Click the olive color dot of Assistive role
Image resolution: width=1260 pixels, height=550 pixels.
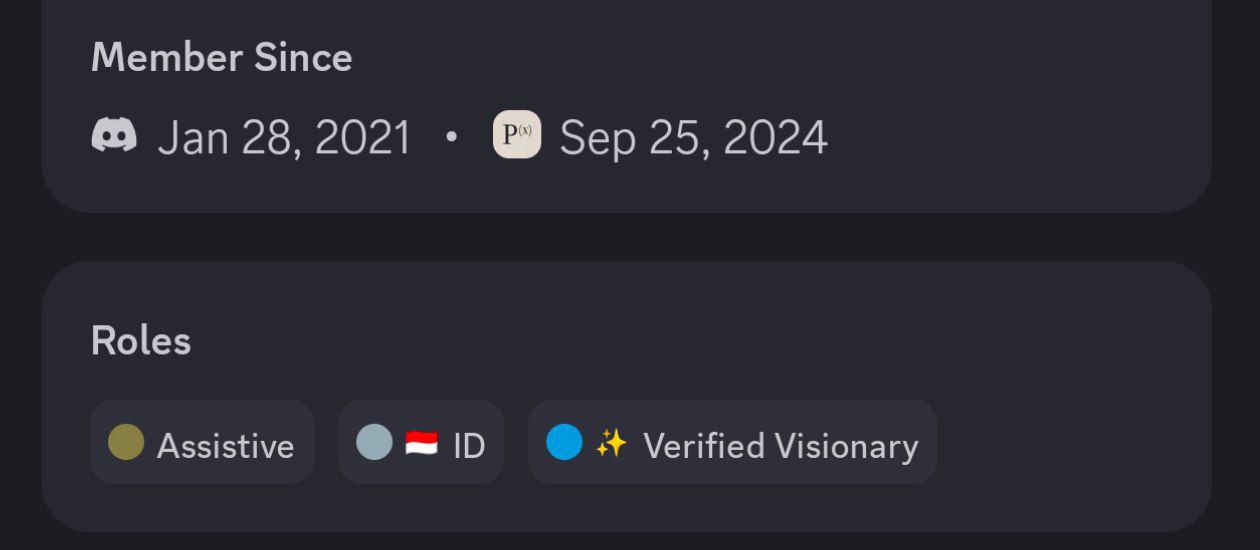tap(126, 442)
